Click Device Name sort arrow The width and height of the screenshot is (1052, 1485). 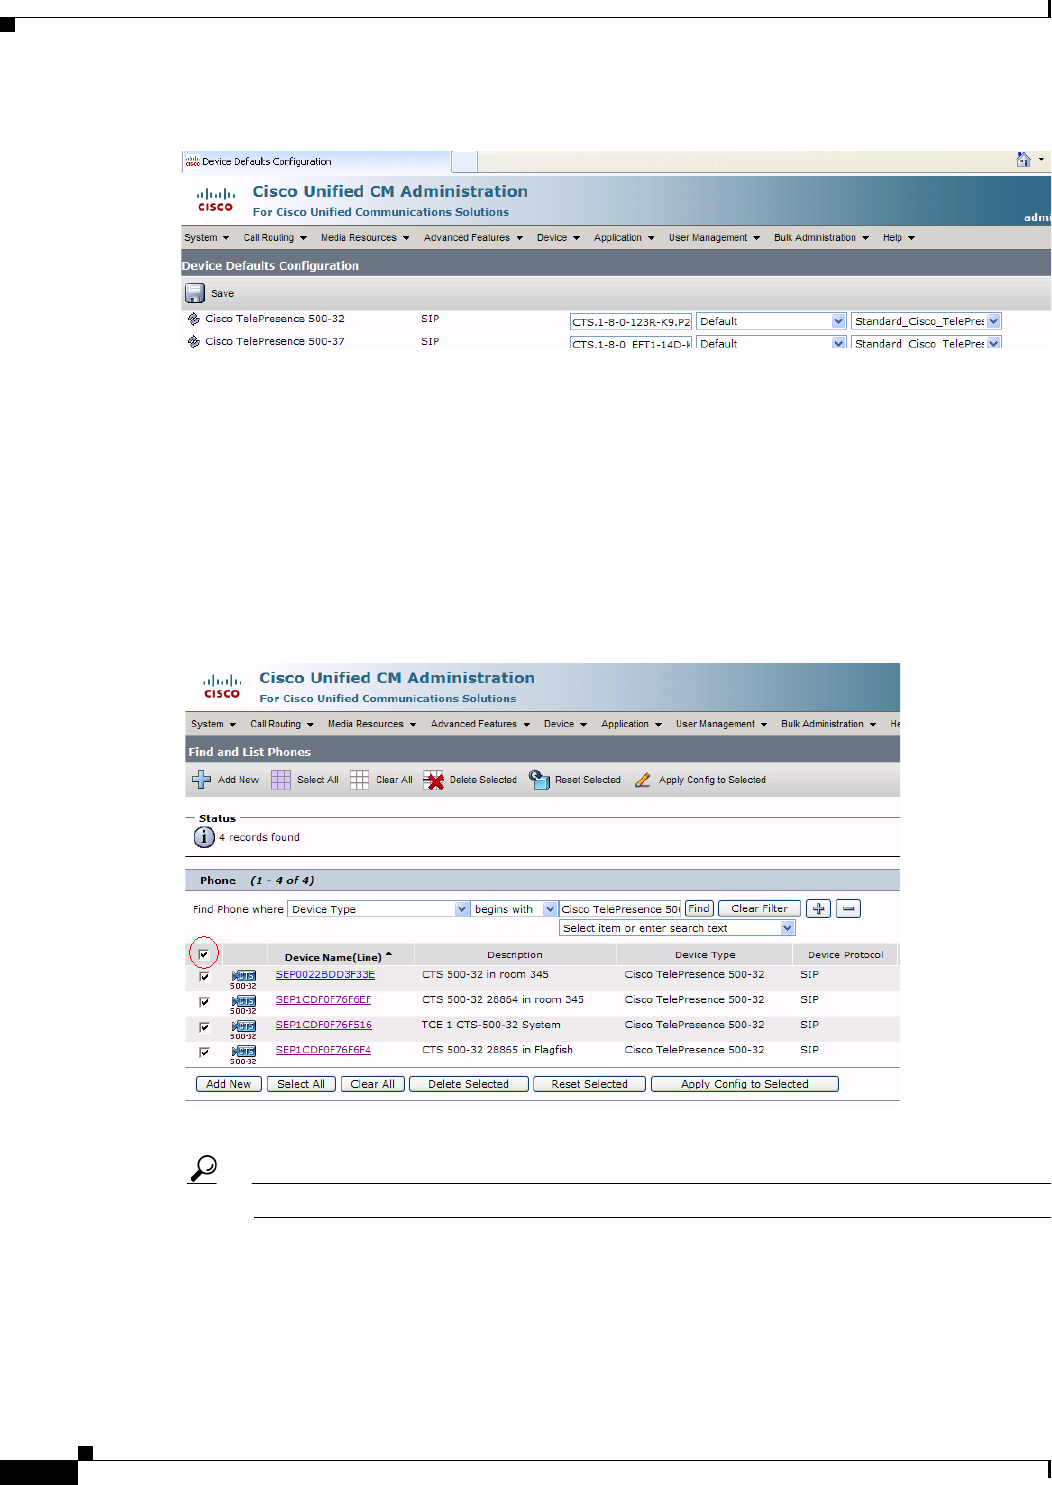389,956
